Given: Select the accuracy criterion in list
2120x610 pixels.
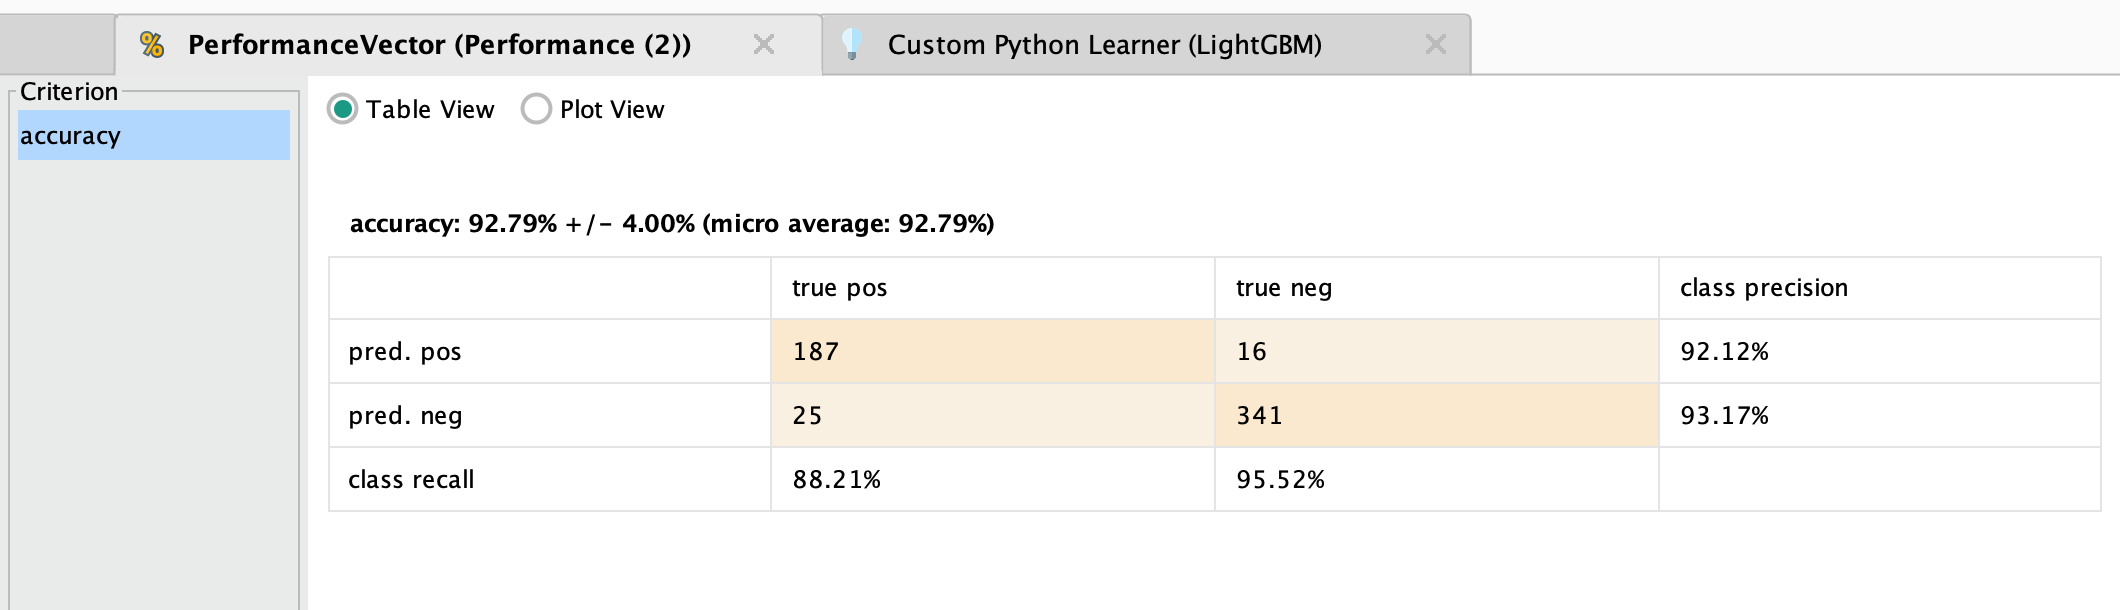Looking at the screenshot, I should click(154, 135).
